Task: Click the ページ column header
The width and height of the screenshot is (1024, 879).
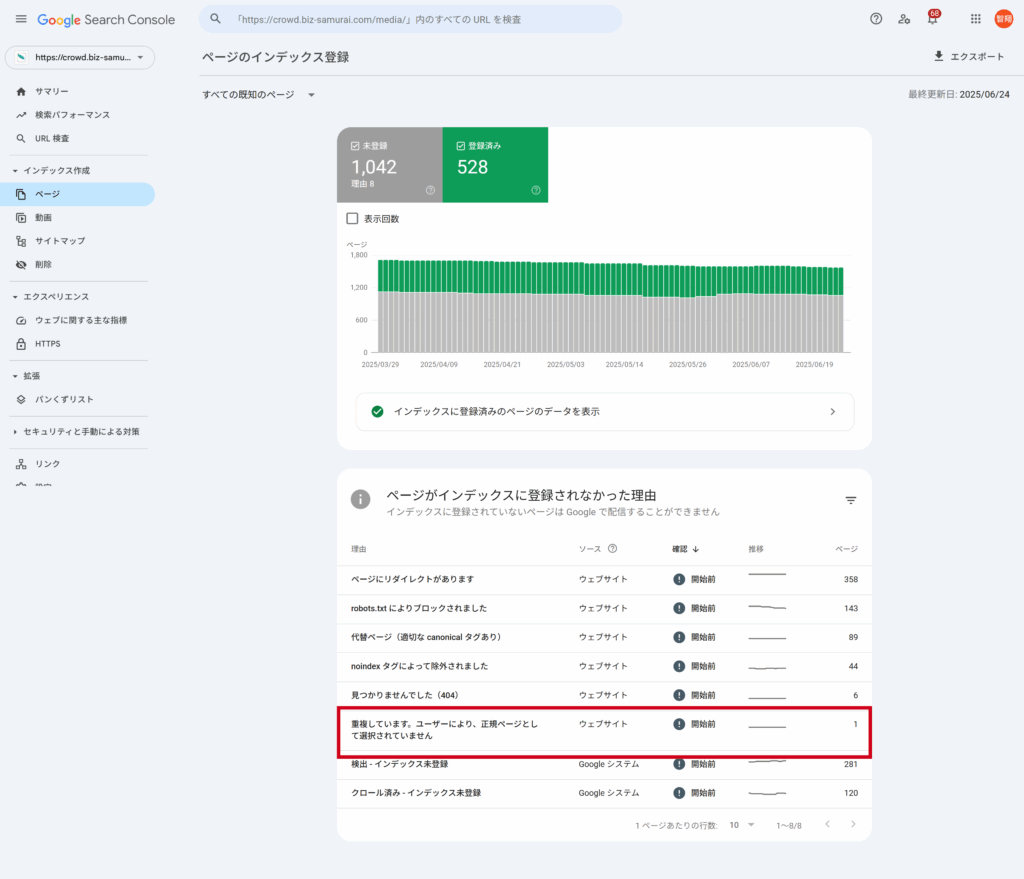Action: pos(846,549)
